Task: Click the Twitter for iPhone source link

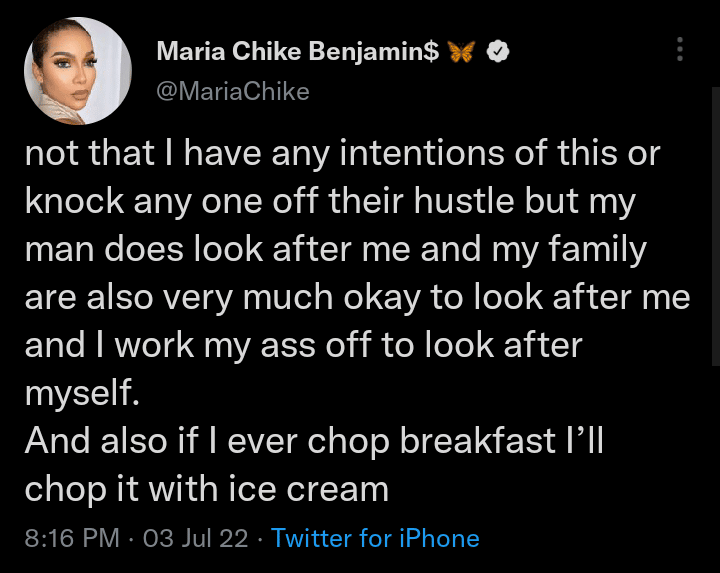Action: click(x=375, y=539)
